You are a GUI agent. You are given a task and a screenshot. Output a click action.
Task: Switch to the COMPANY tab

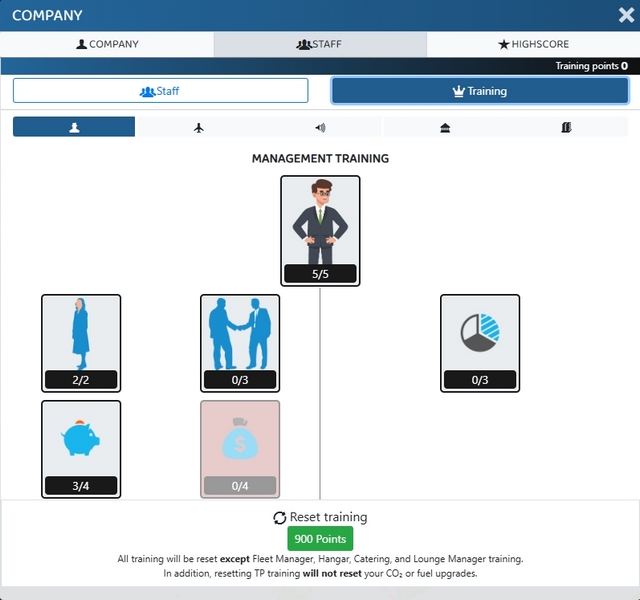(x=107, y=44)
